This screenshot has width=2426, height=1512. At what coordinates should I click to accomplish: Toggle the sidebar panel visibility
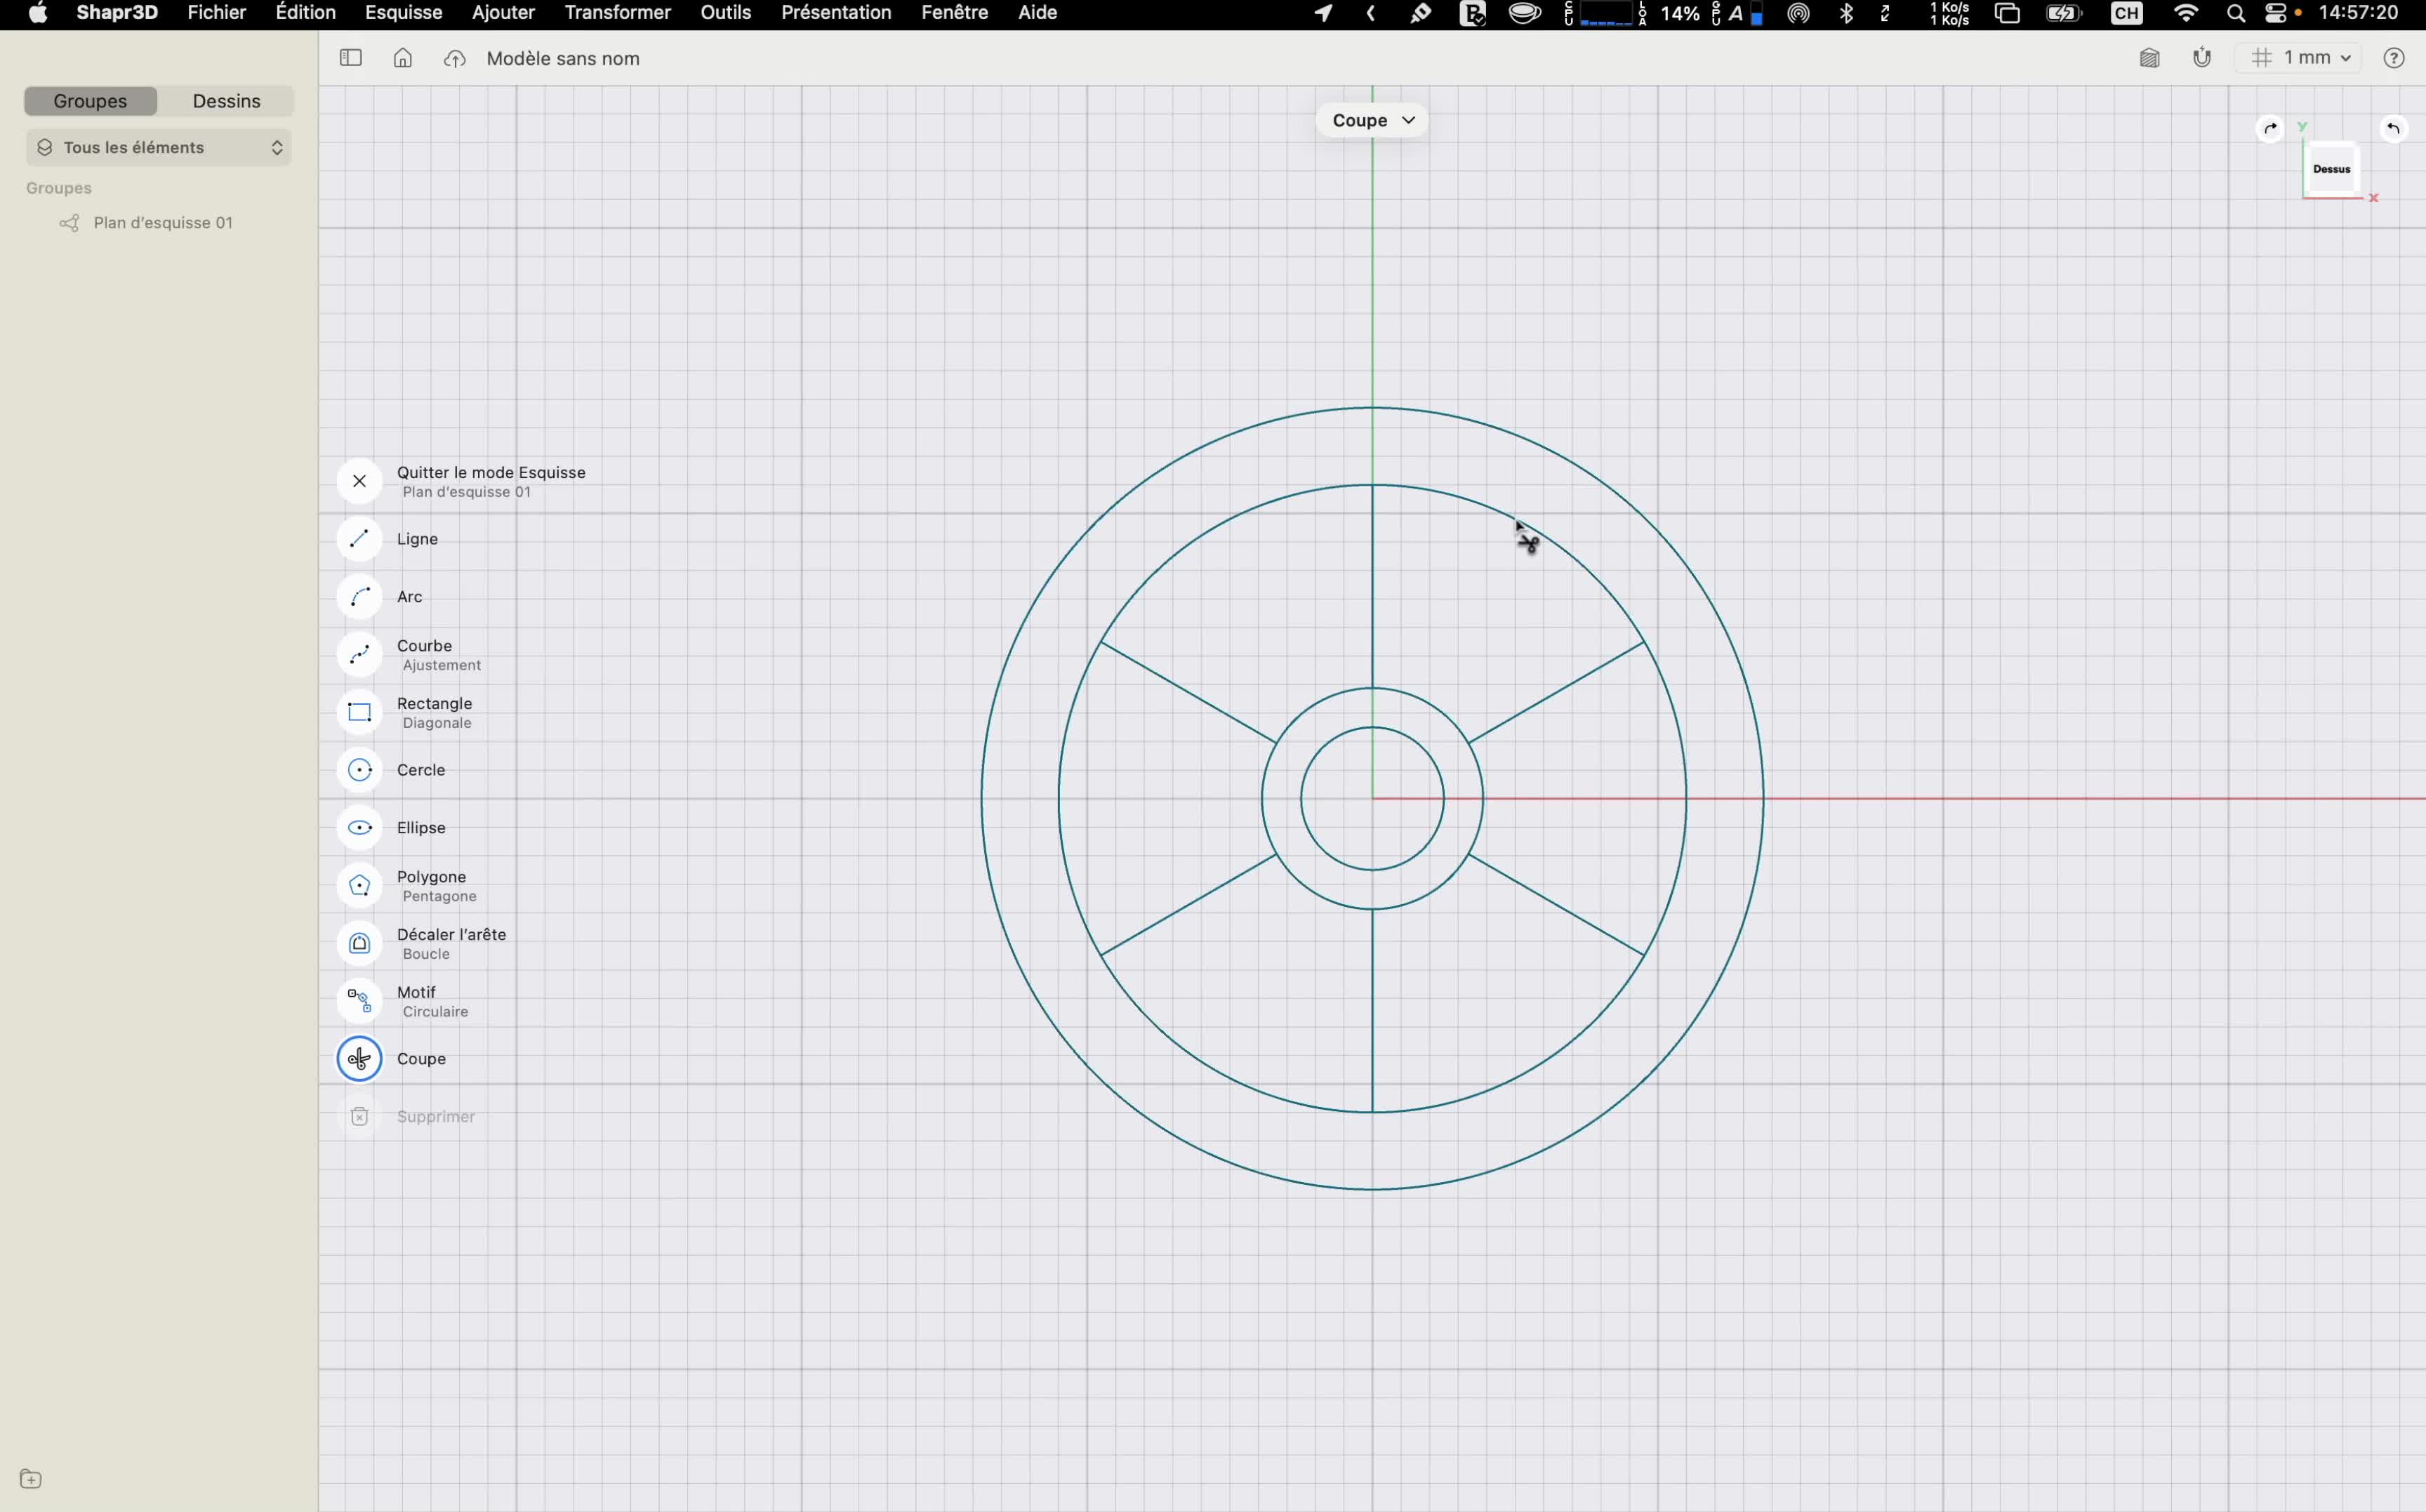[351, 58]
